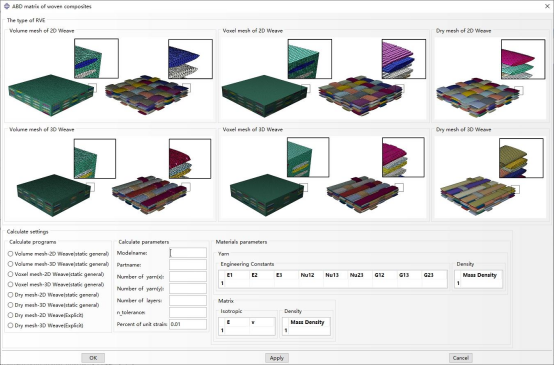Click the Volume mesh 2D Weave block image
This screenshot has width=554, height=365.
click(52, 95)
